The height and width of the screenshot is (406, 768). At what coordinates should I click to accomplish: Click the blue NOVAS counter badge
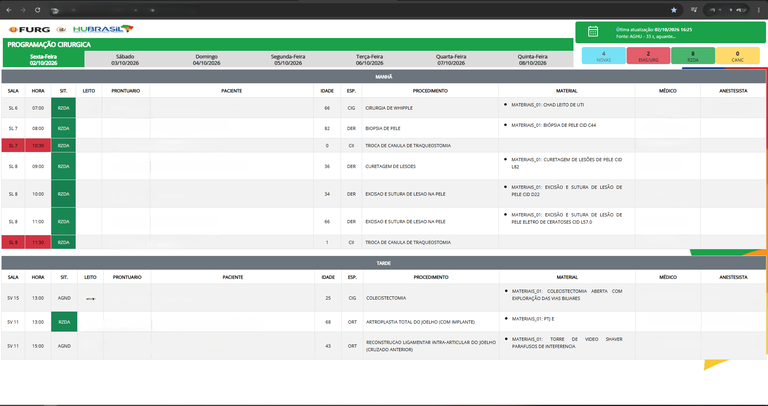pyautogui.click(x=603, y=56)
